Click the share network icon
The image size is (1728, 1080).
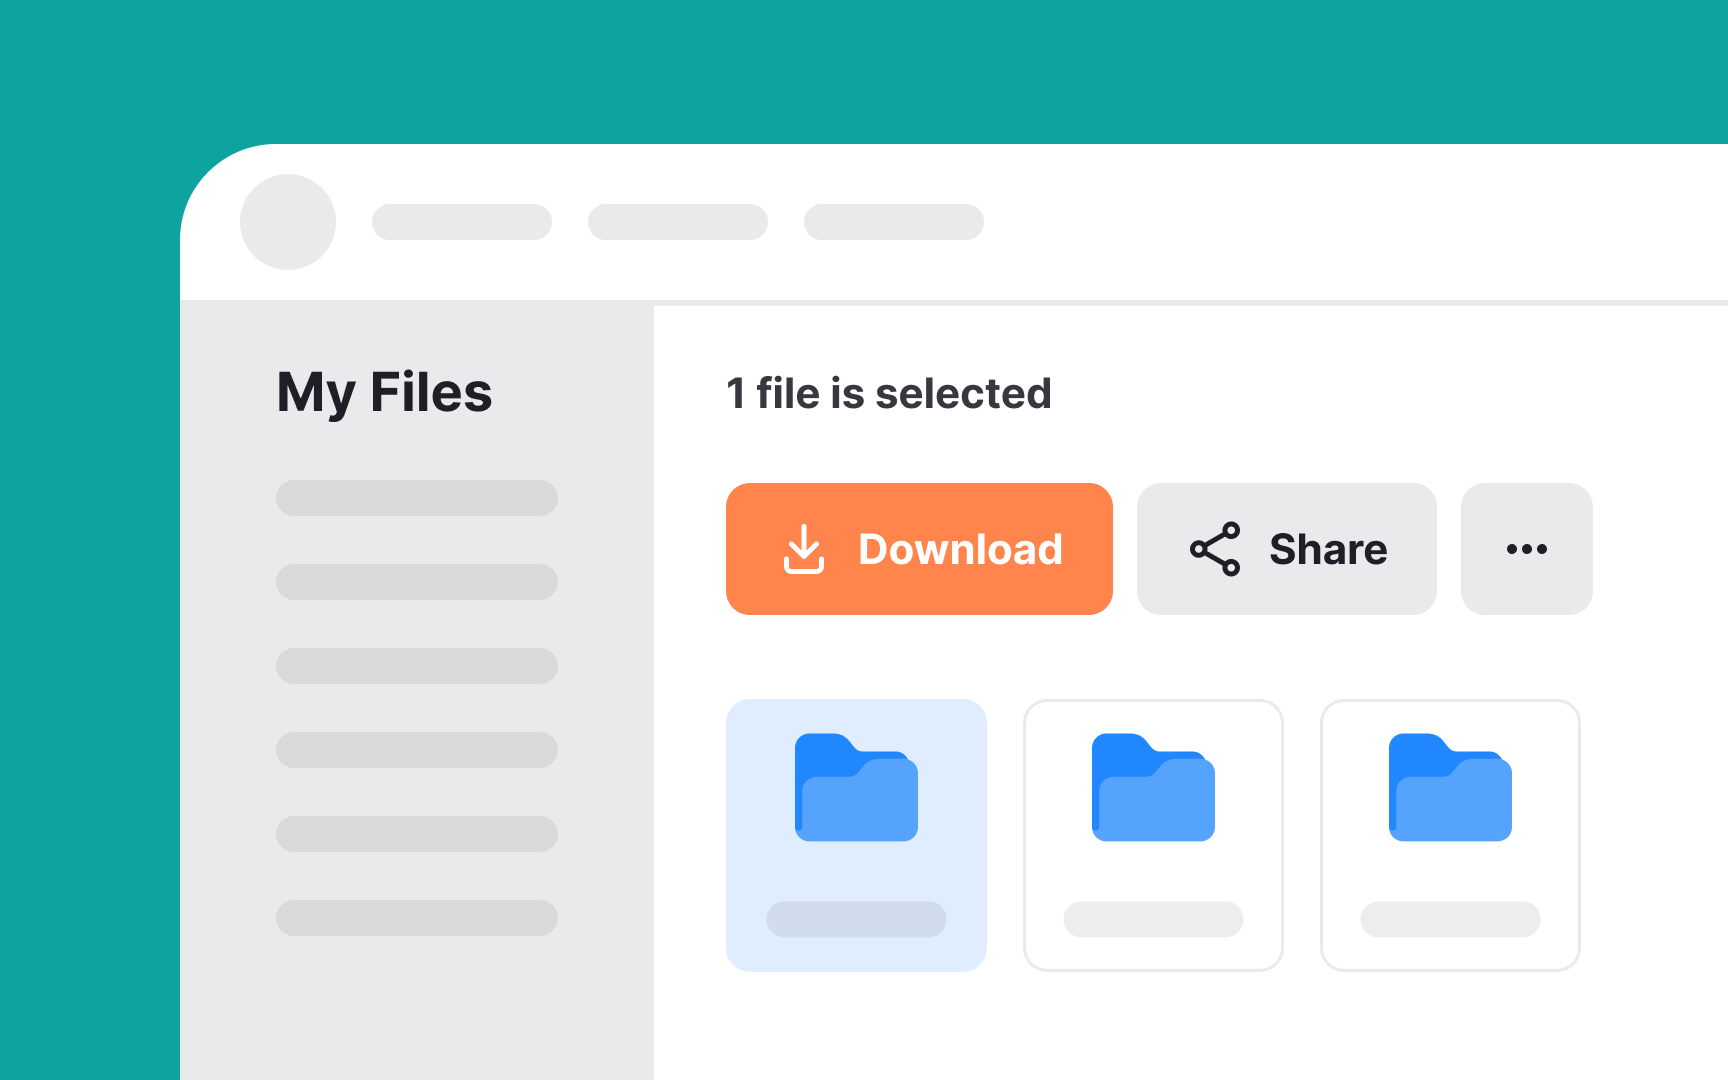click(x=1214, y=549)
